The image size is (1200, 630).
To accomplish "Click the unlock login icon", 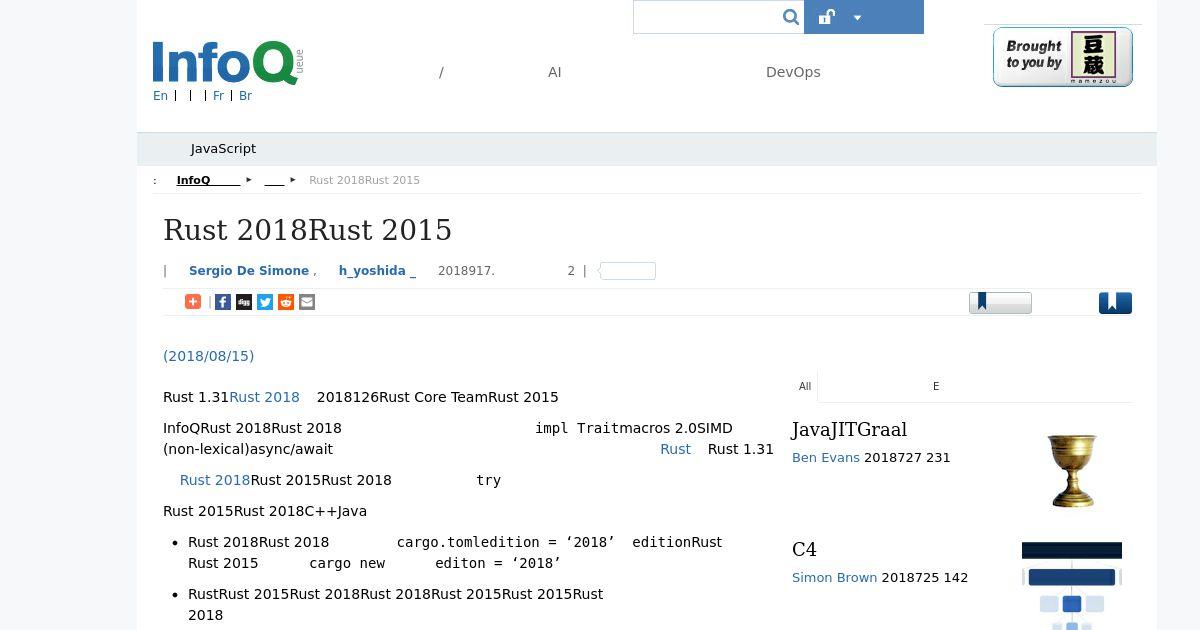I will coord(826,17).
